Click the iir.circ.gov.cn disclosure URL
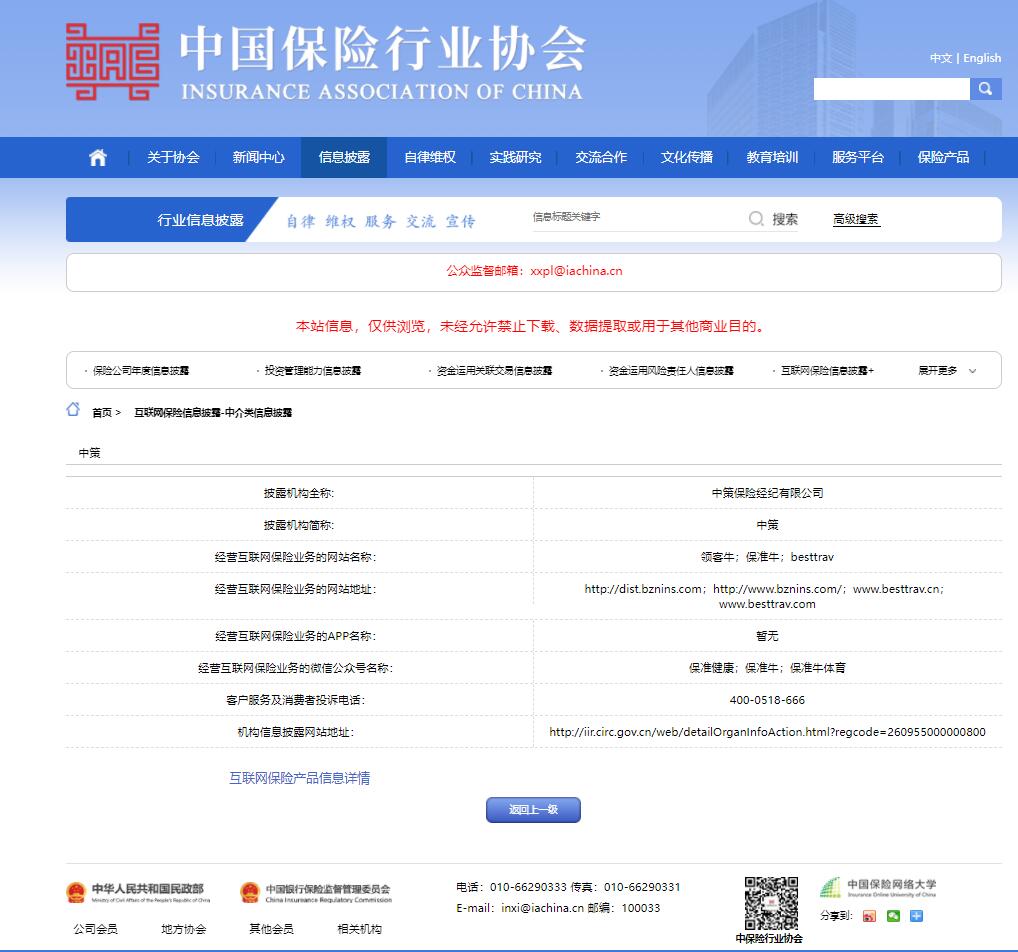 (767, 732)
